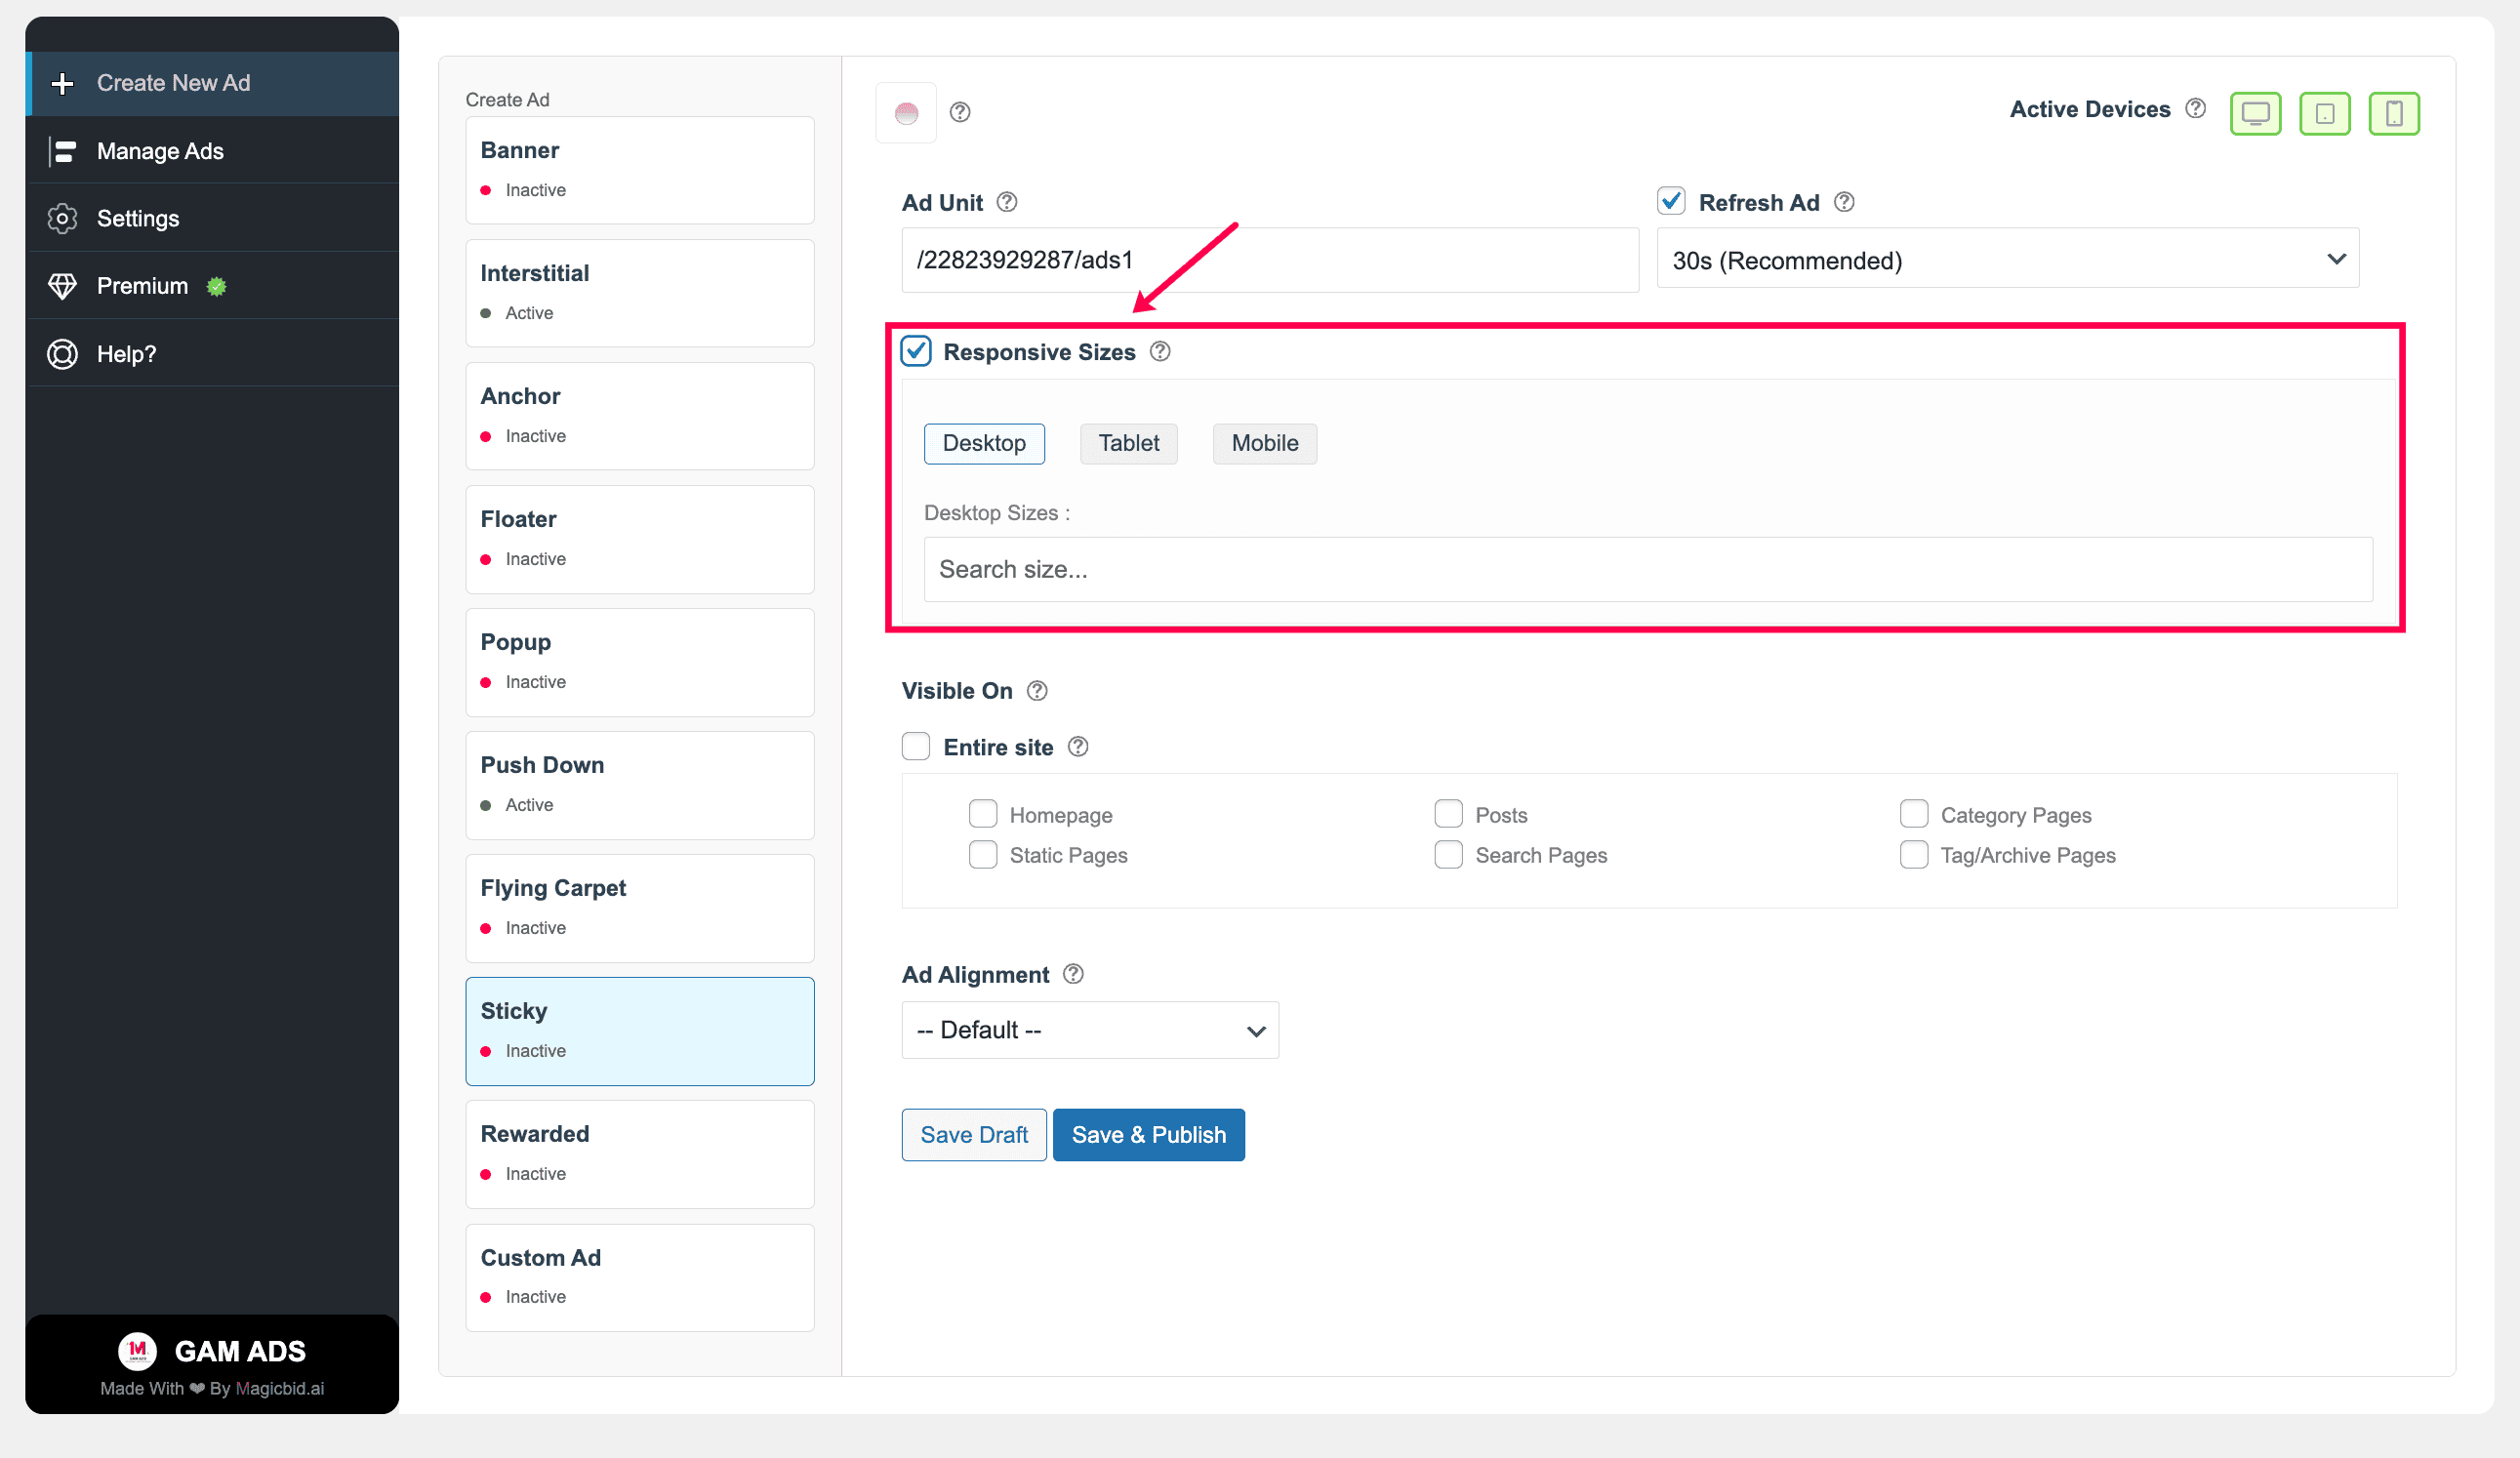The width and height of the screenshot is (2520, 1458).
Task: Check the Tag/Archive Pages checkbox
Action: tap(1914, 855)
